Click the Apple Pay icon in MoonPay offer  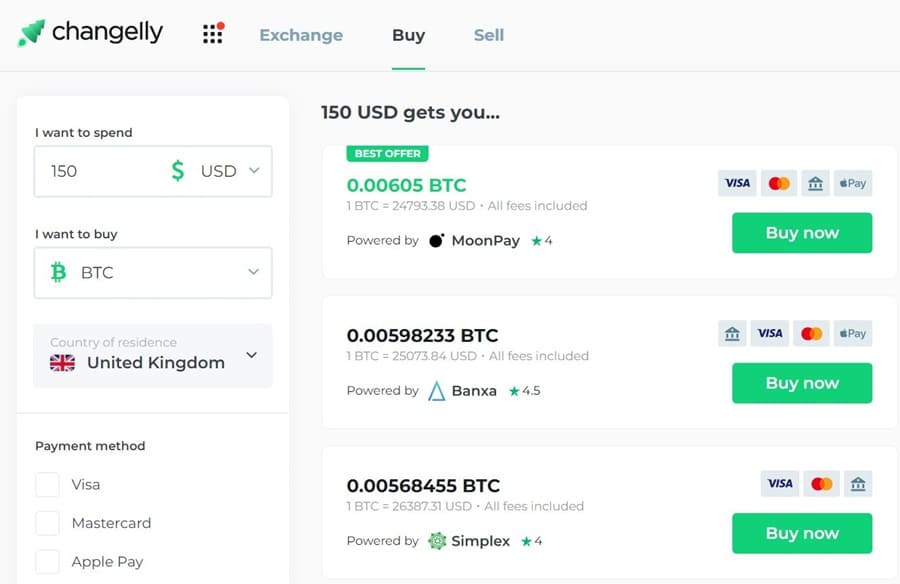[853, 183]
